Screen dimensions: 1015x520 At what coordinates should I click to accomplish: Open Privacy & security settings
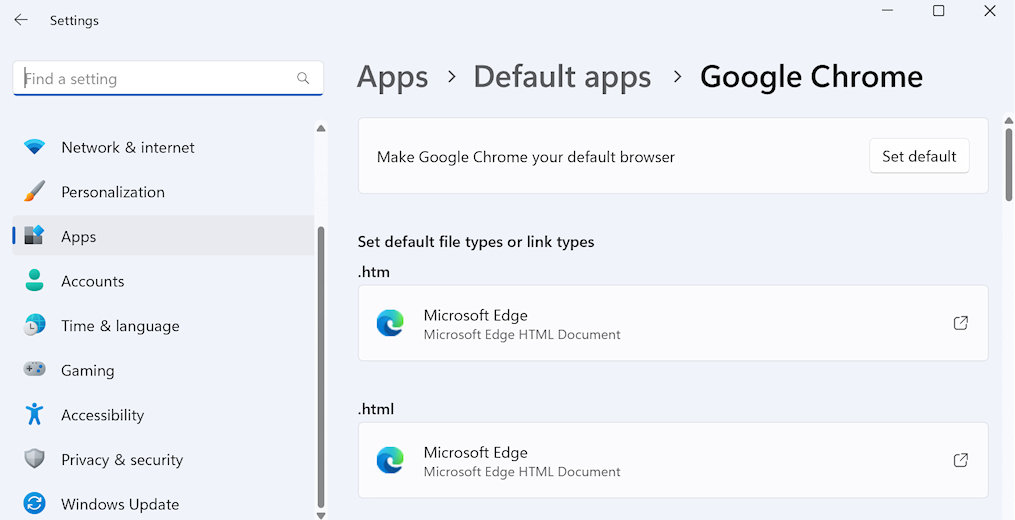(x=163, y=460)
